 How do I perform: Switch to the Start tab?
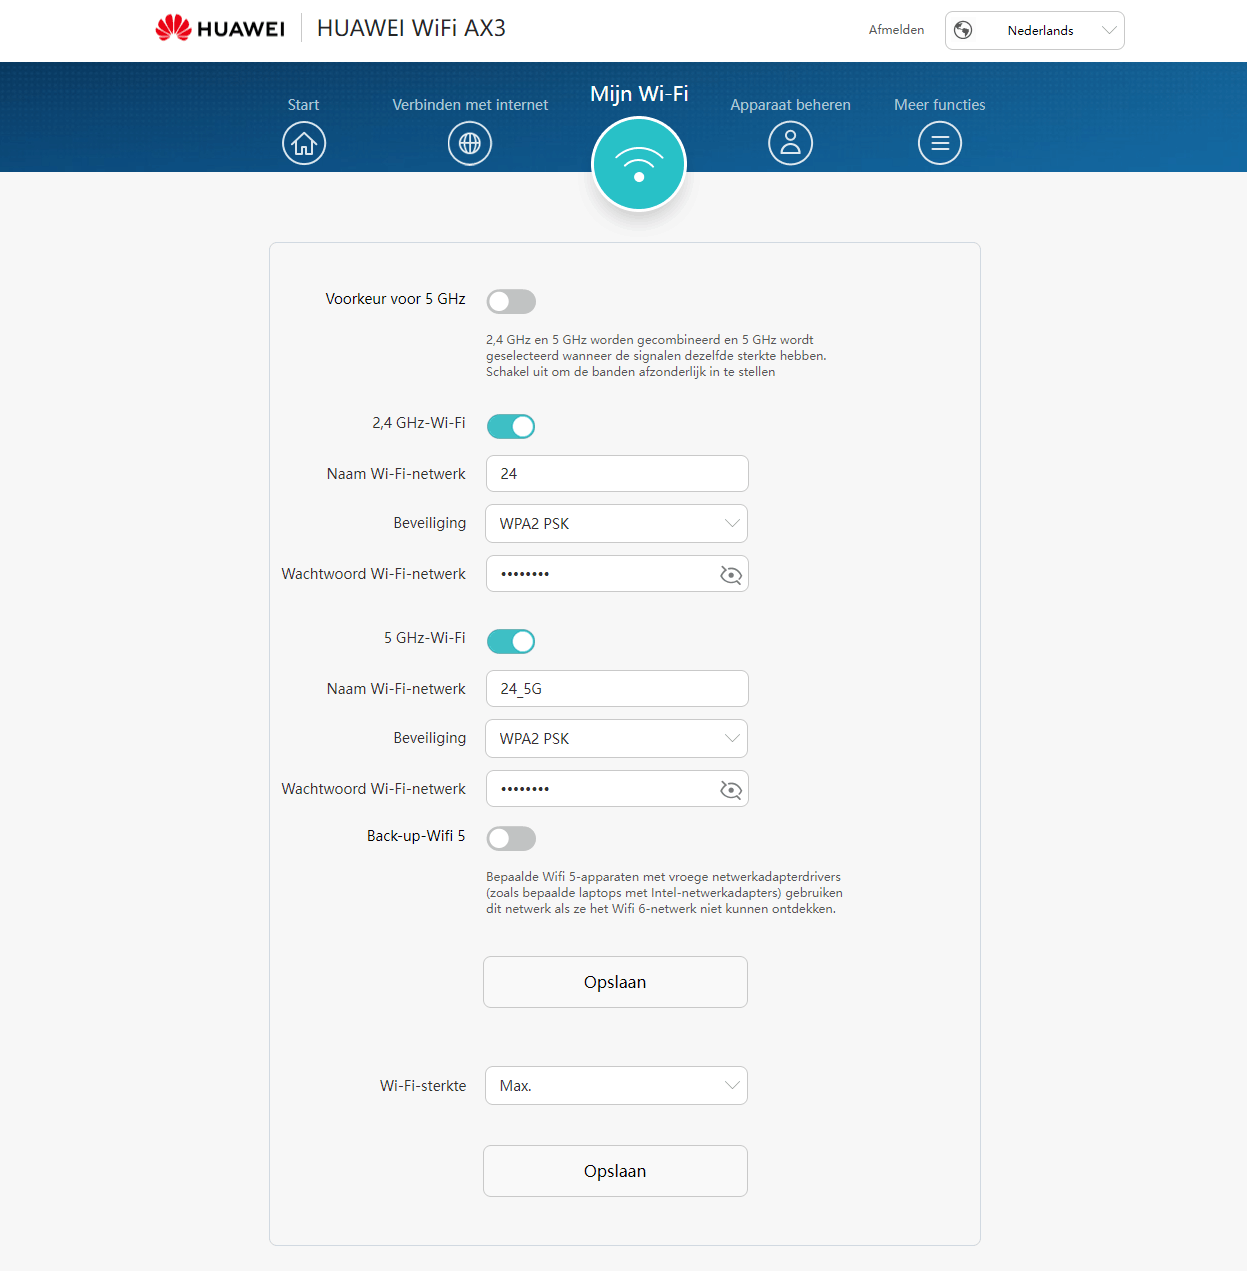tap(303, 104)
